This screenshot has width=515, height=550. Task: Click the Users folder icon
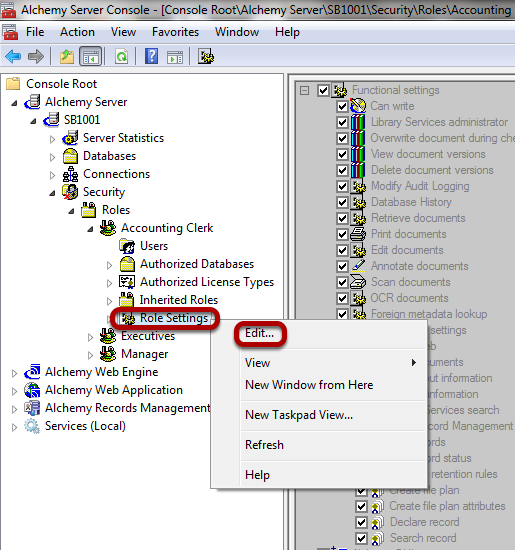127,246
